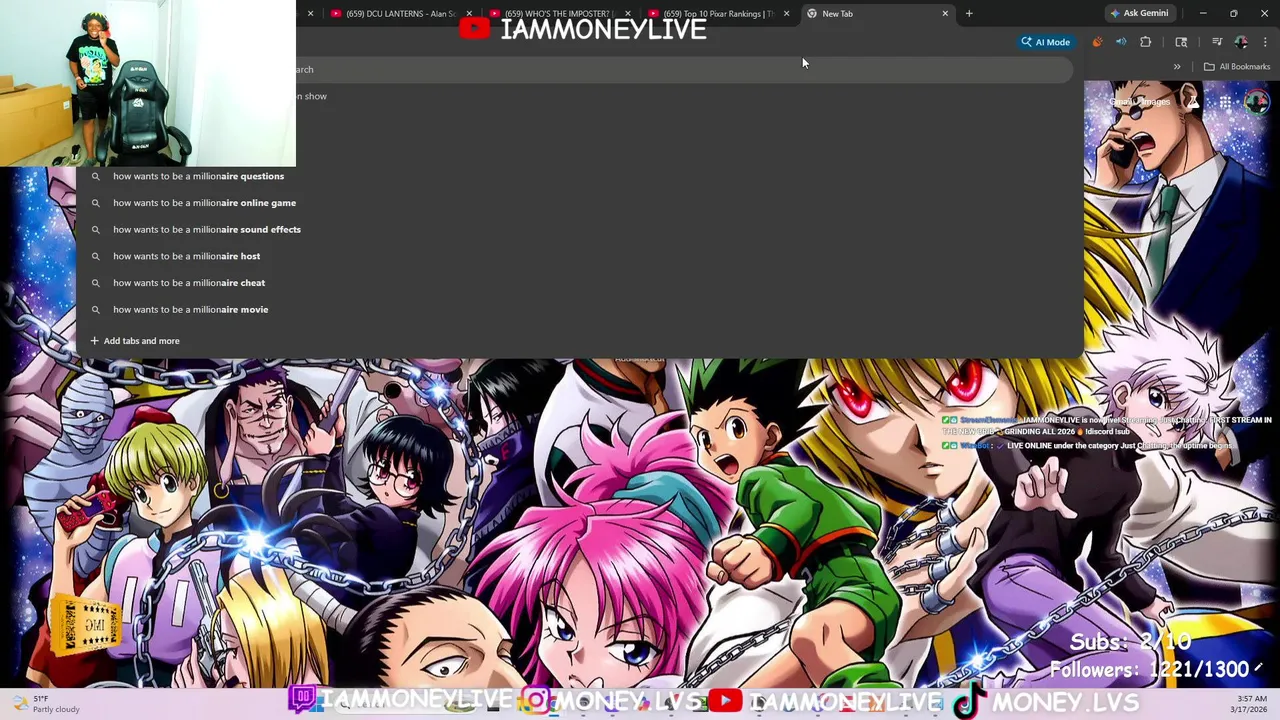1280x720 pixels.
Task: Choose suggestion 'millionaire sound effects'
Action: 580,229
